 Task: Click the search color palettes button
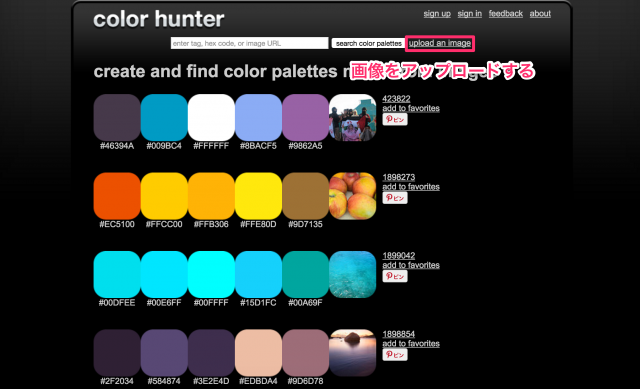369,43
